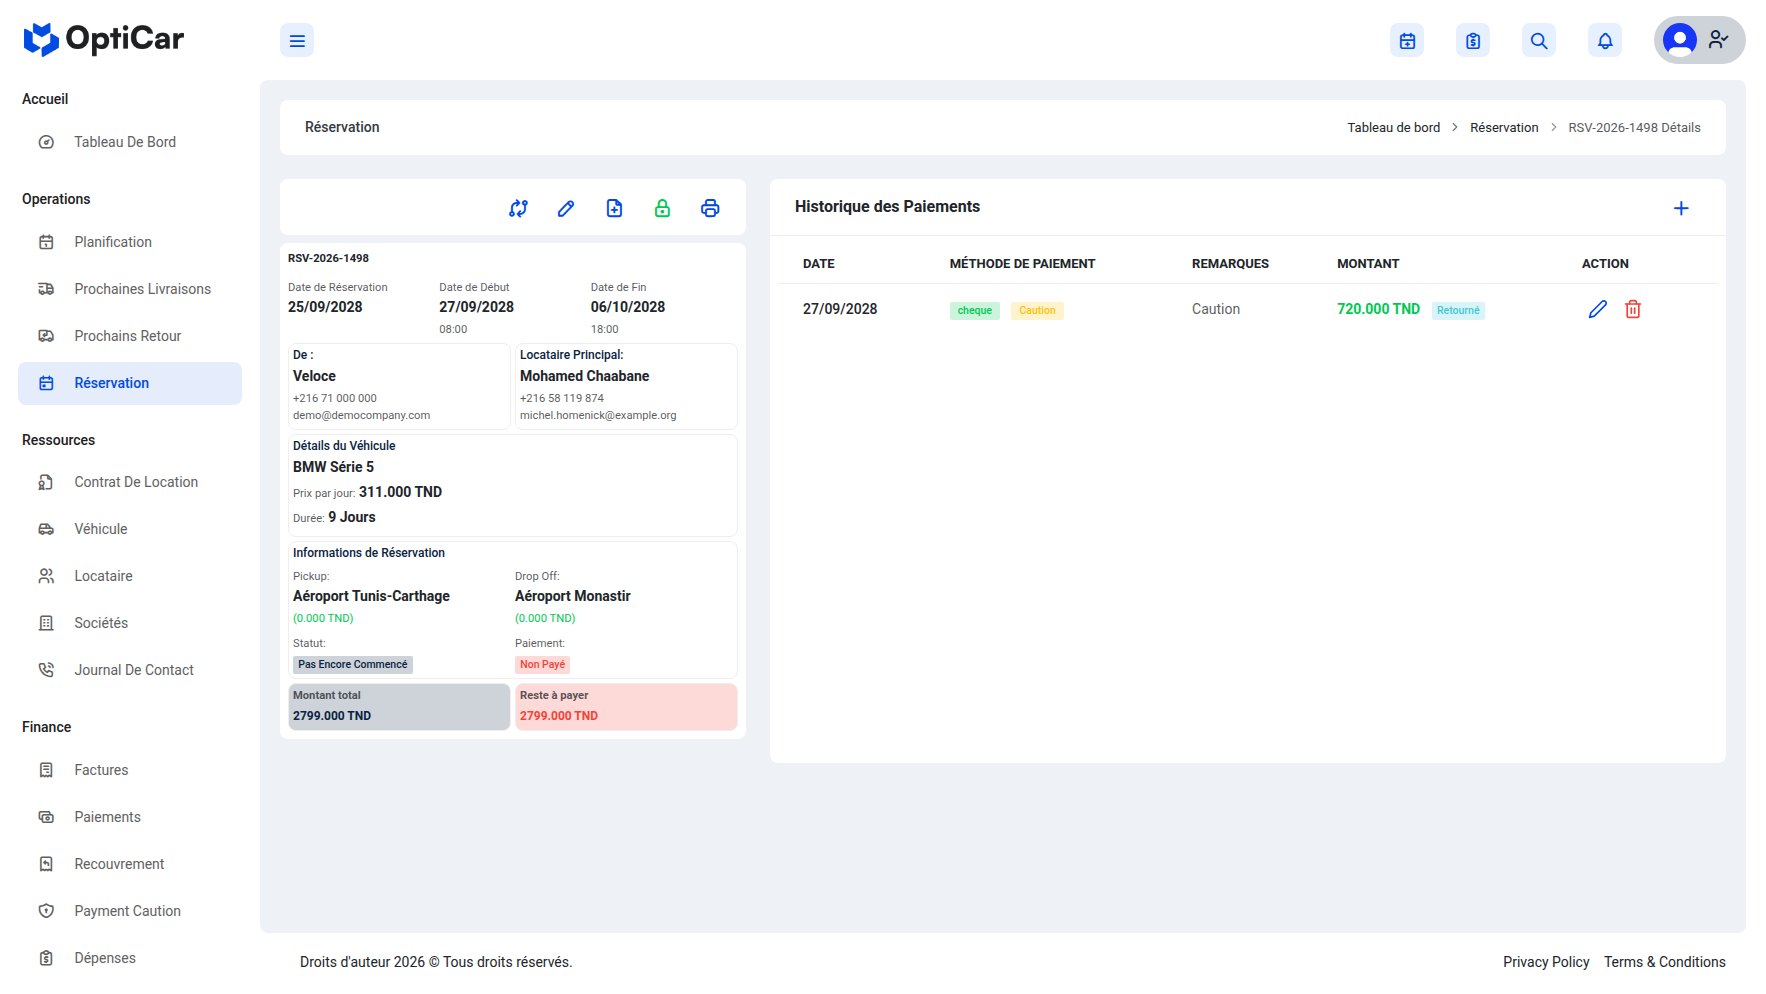Image resolution: width=1766 pixels, height=994 pixels.
Task: Open Planification menu item
Action: pos(130,242)
